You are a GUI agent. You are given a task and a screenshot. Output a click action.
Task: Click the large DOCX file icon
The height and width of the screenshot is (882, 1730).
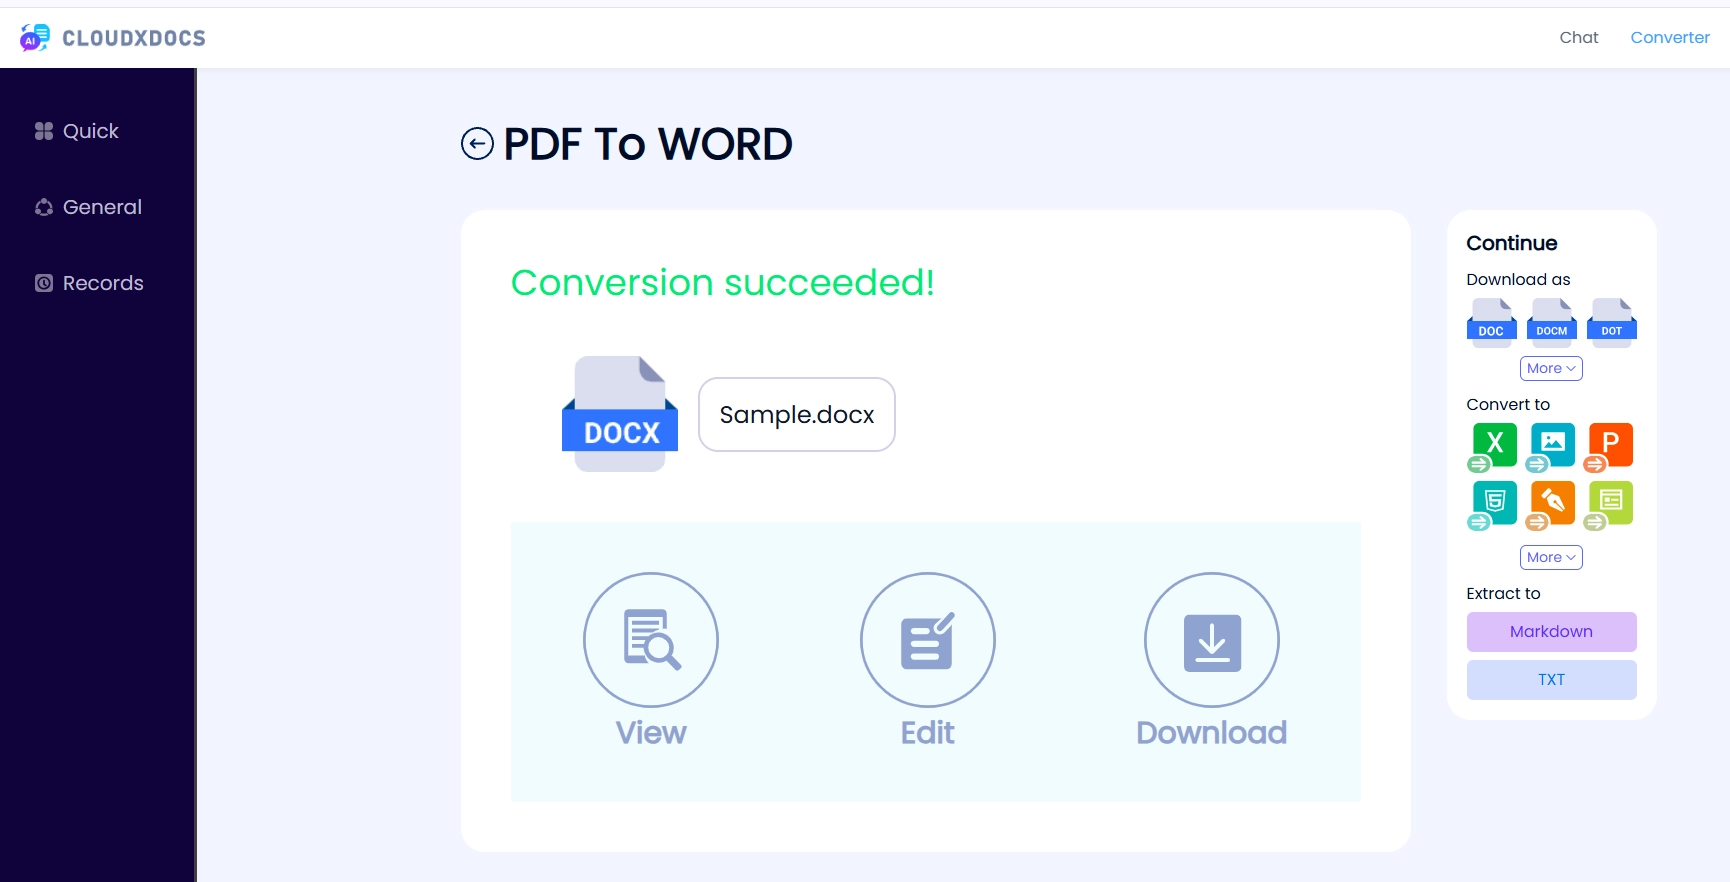[620, 414]
